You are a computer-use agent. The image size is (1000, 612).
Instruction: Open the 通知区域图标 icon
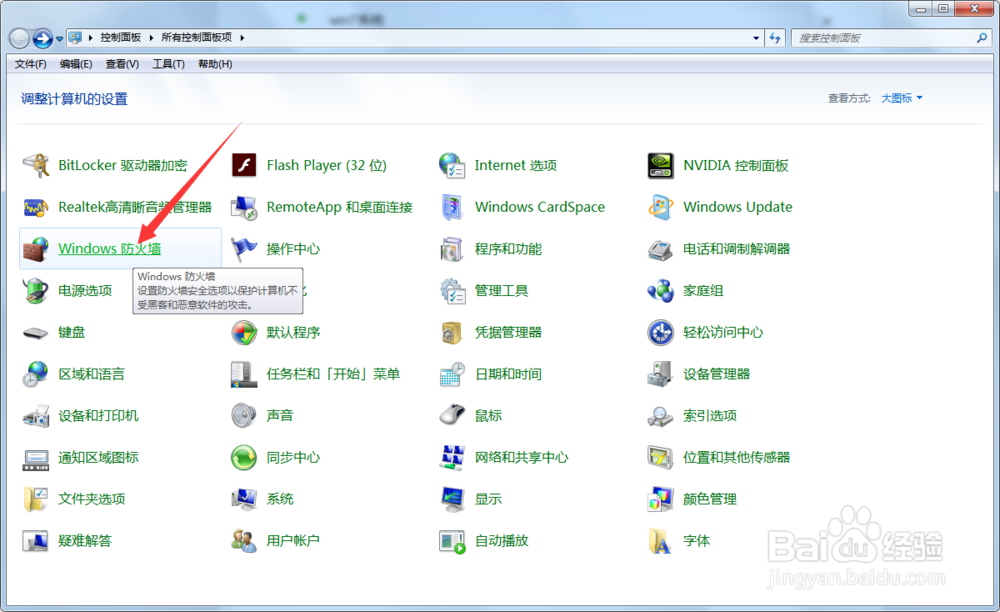(36, 459)
